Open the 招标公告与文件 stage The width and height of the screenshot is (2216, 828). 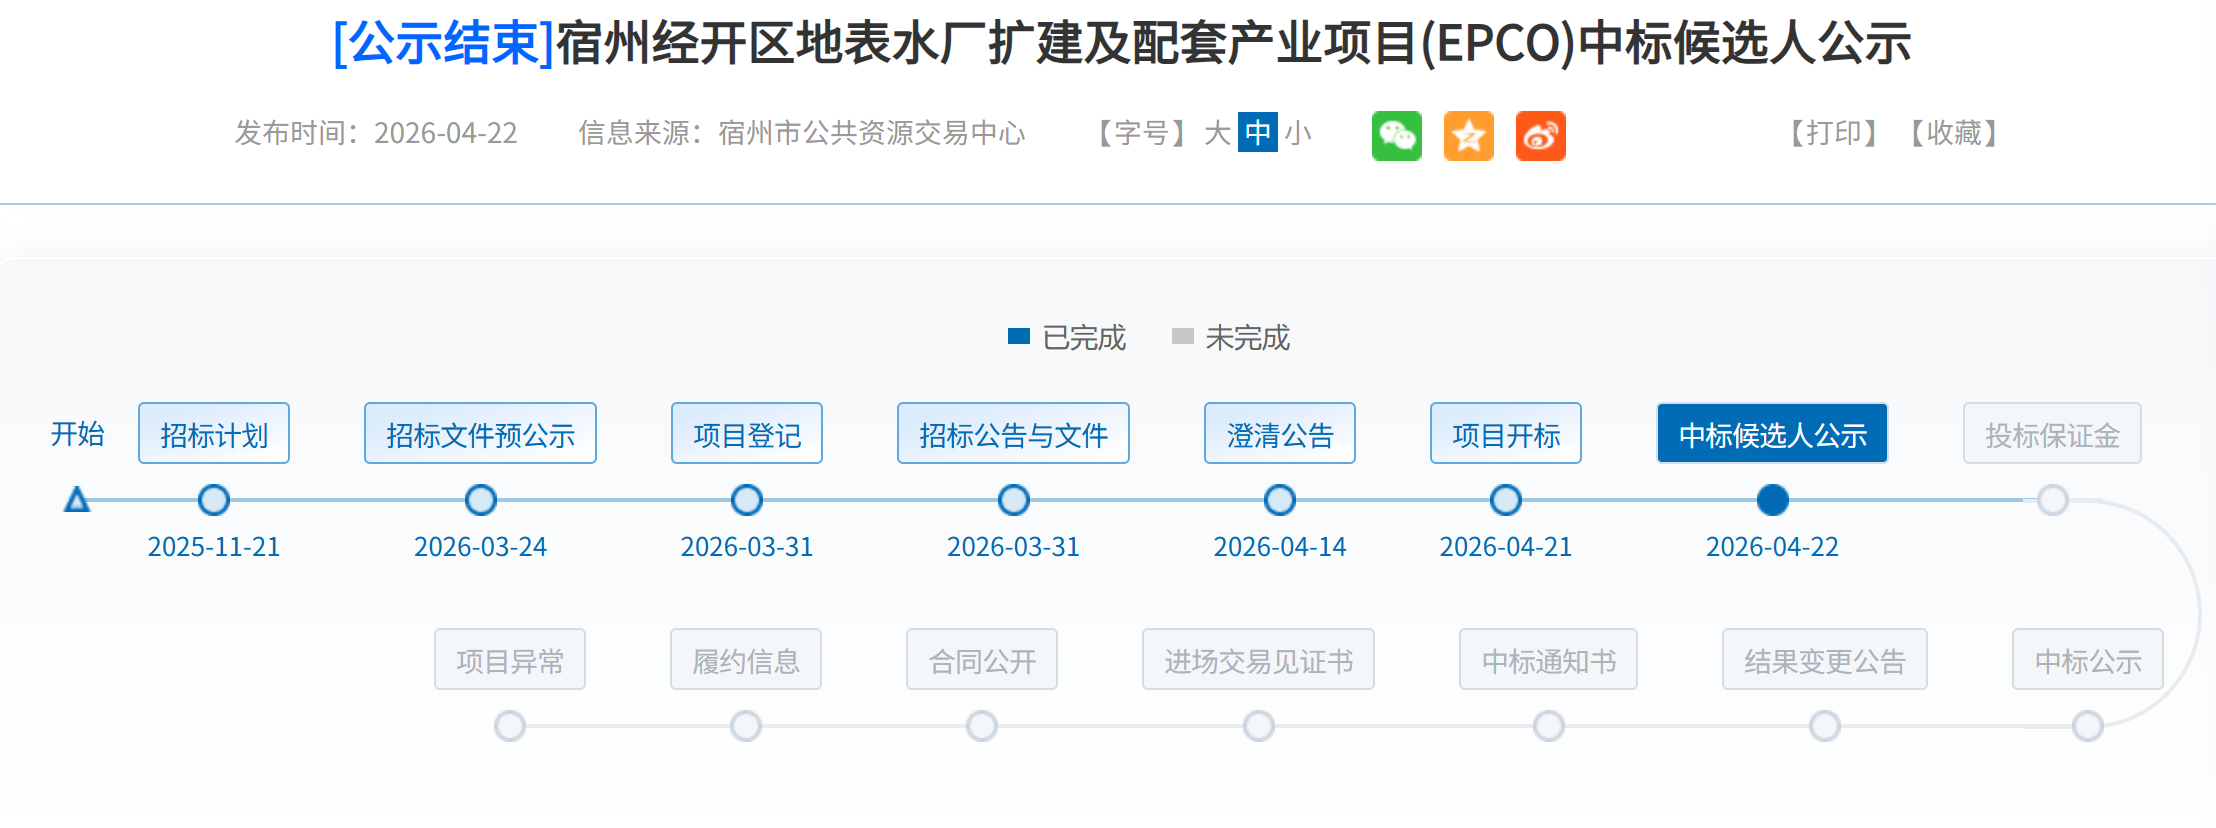[1013, 434]
